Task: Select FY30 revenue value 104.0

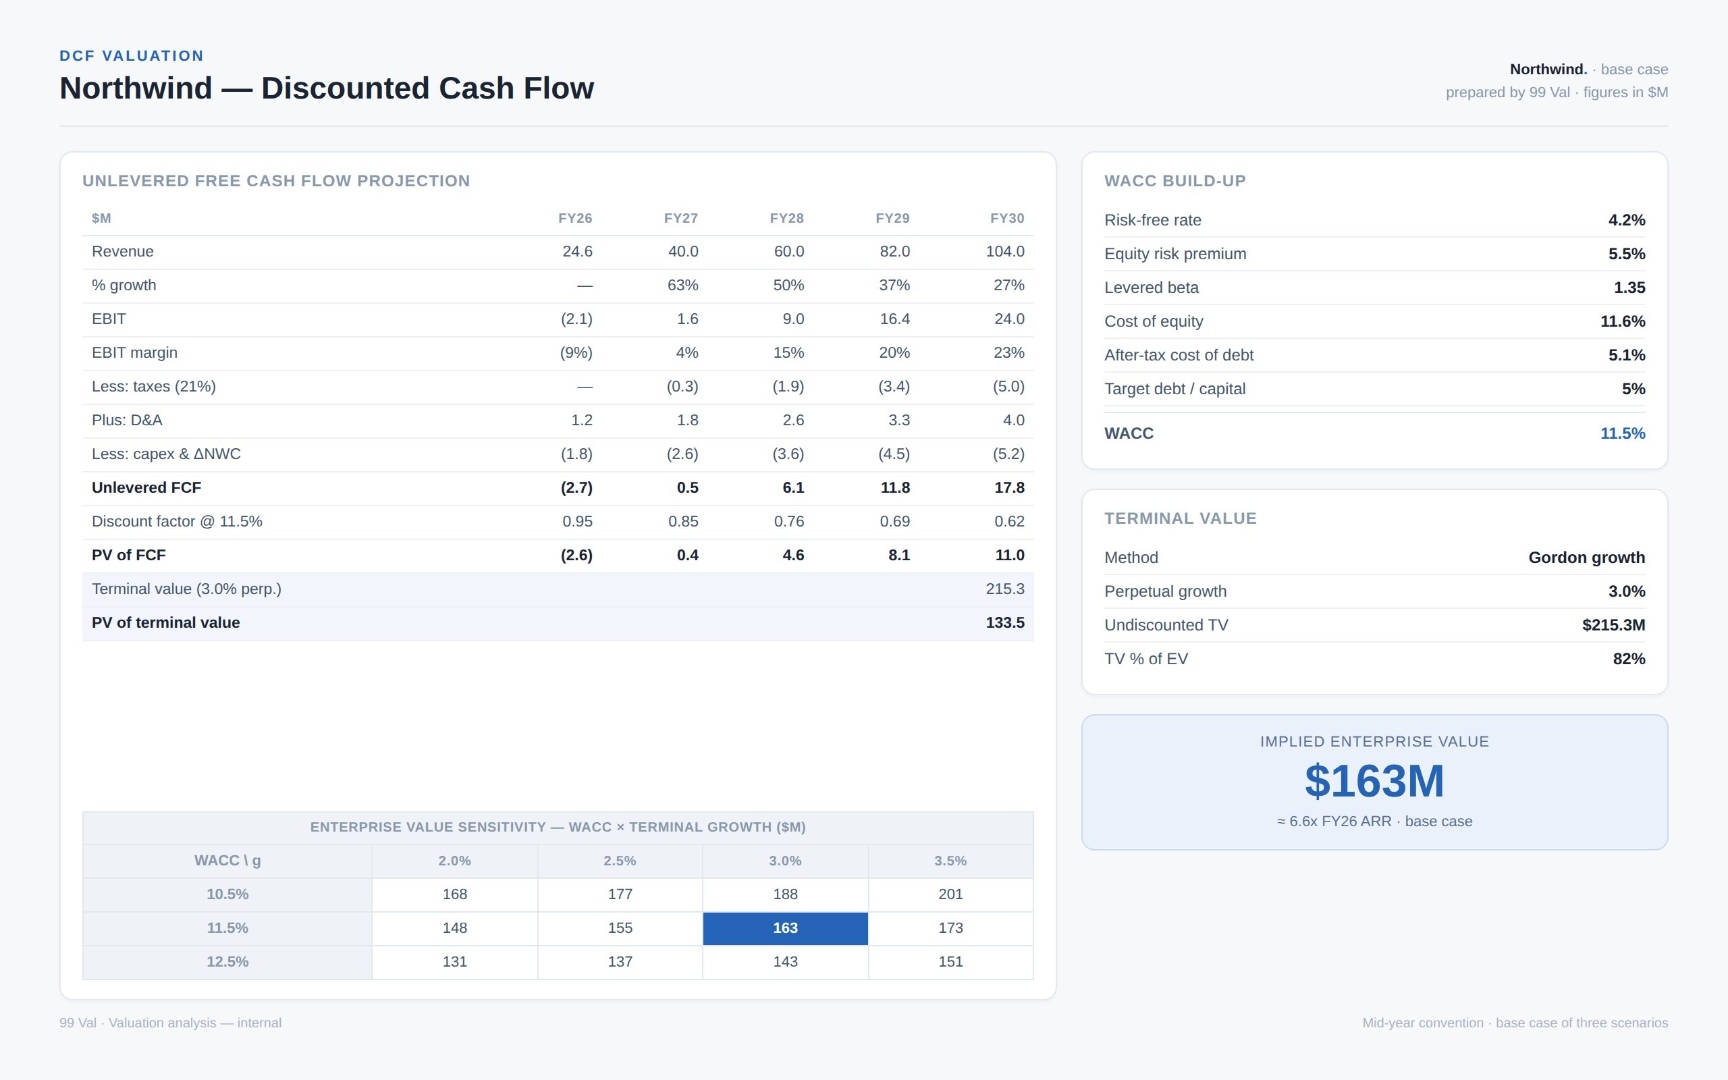Action: (1005, 252)
